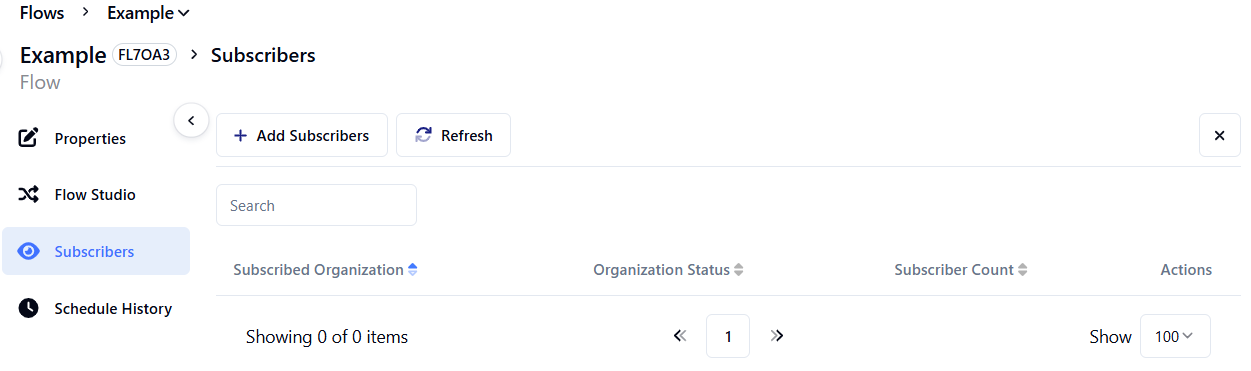Screen dimensions: 1251x371
Task: Click the Schedule History clock icon
Action: point(29,308)
